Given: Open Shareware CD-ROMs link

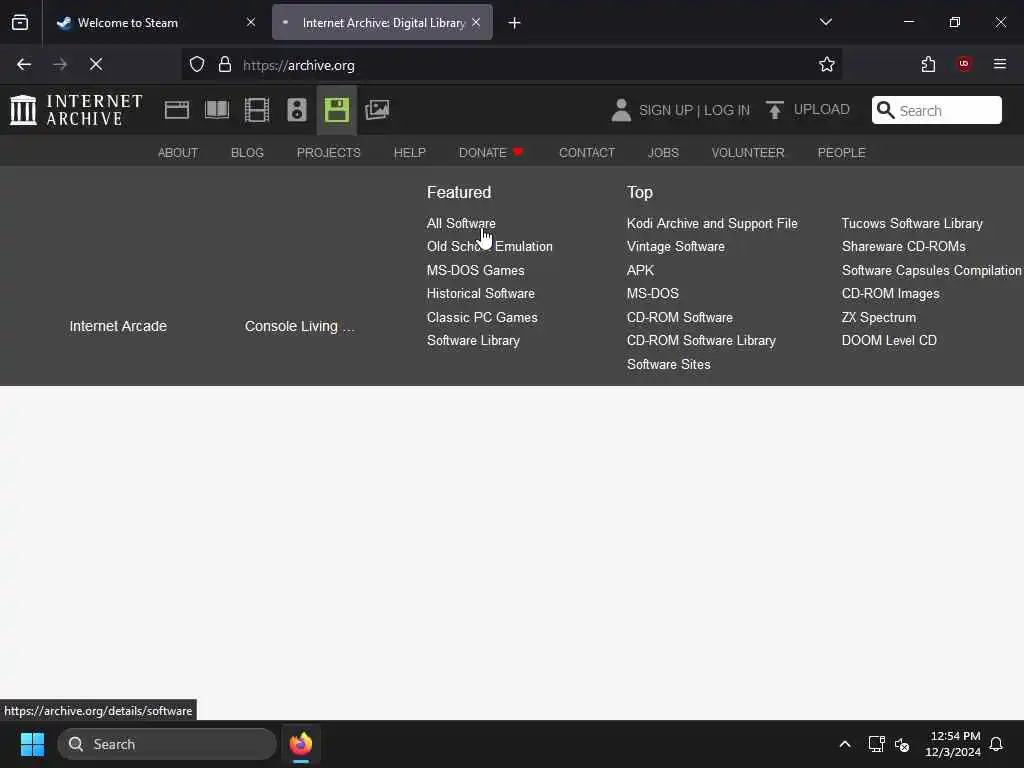Looking at the screenshot, I should pyautogui.click(x=903, y=246).
